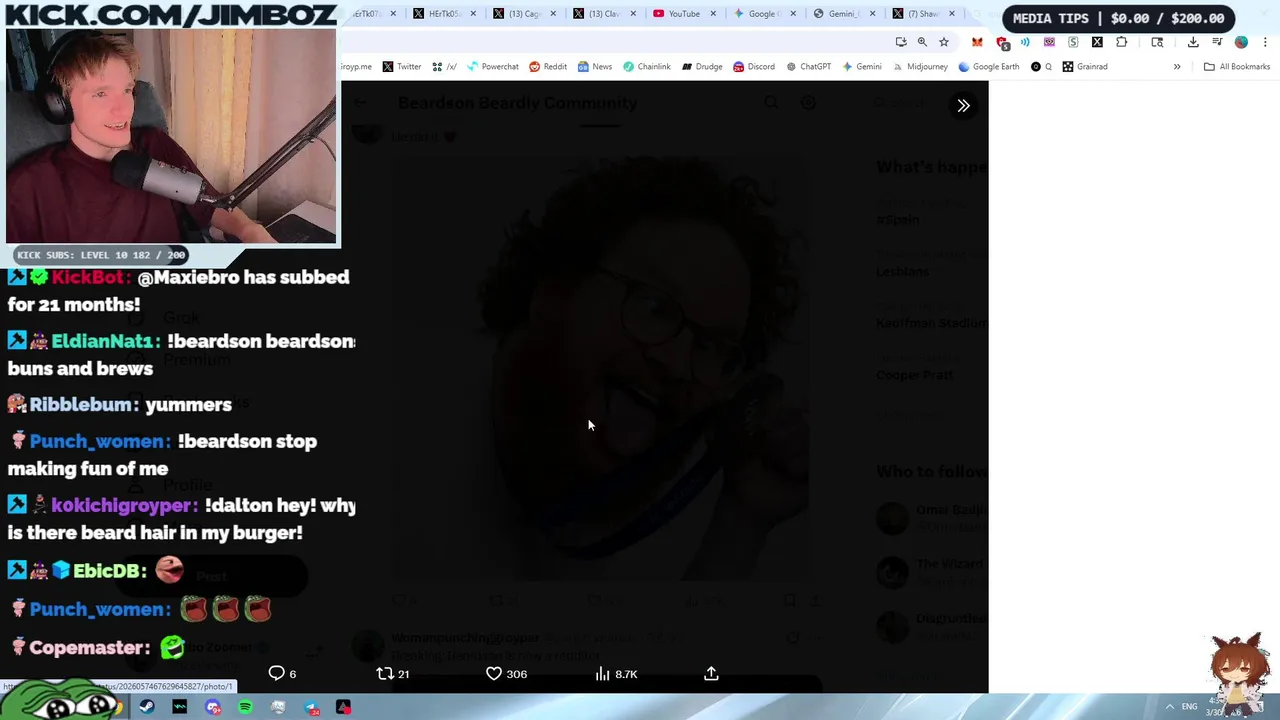Open the red shield extension with badge
This screenshot has width=1280, height=720.
click(1002, 43)
